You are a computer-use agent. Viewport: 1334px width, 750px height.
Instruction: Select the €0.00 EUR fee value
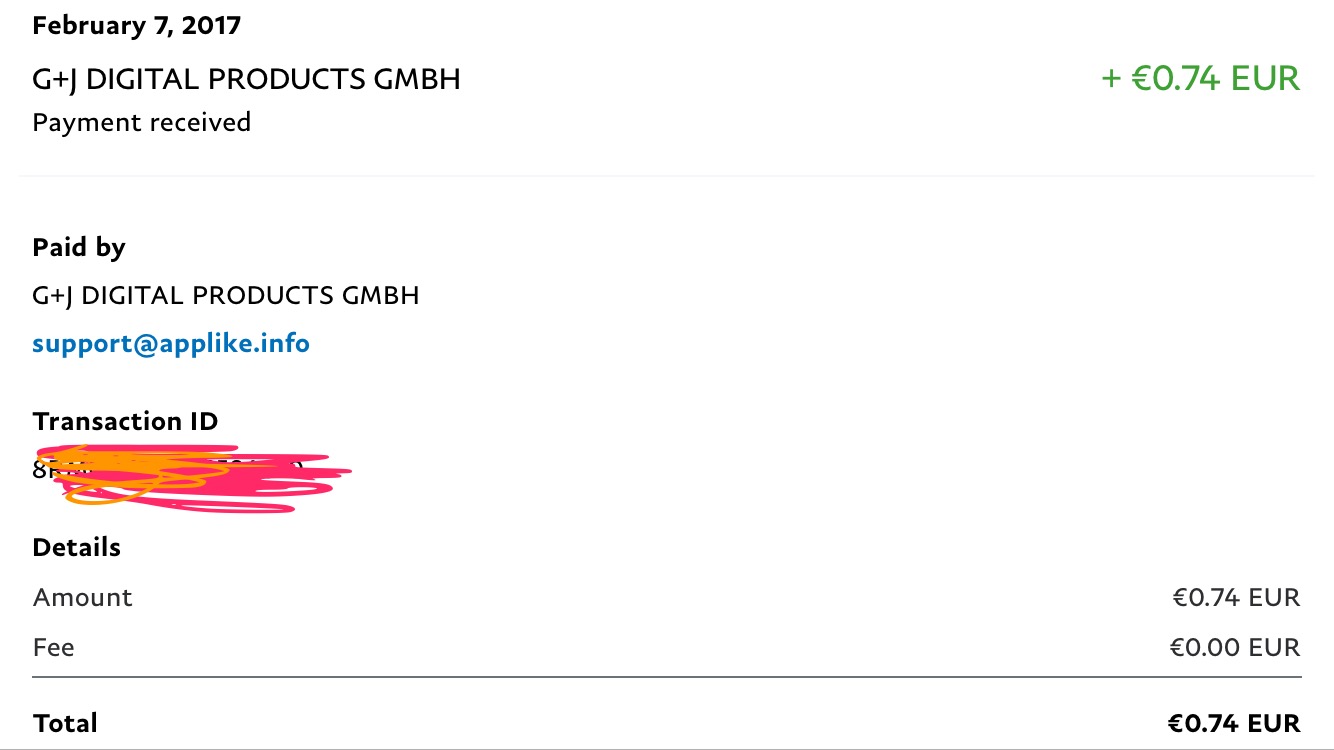[1235, 648]
